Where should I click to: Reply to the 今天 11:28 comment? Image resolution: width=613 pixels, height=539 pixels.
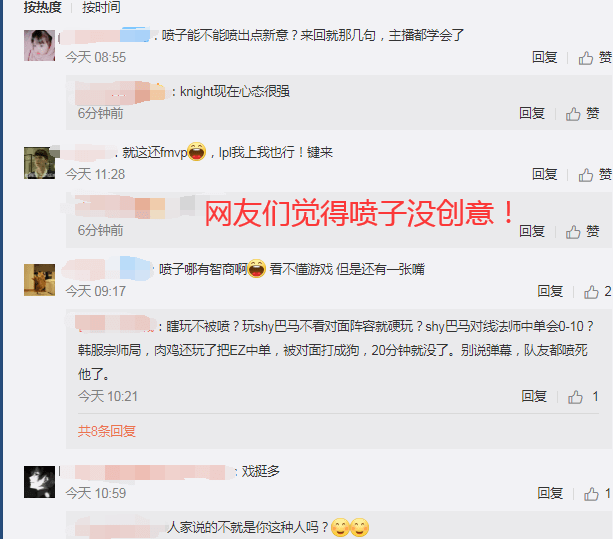click(x=544, y=174)
